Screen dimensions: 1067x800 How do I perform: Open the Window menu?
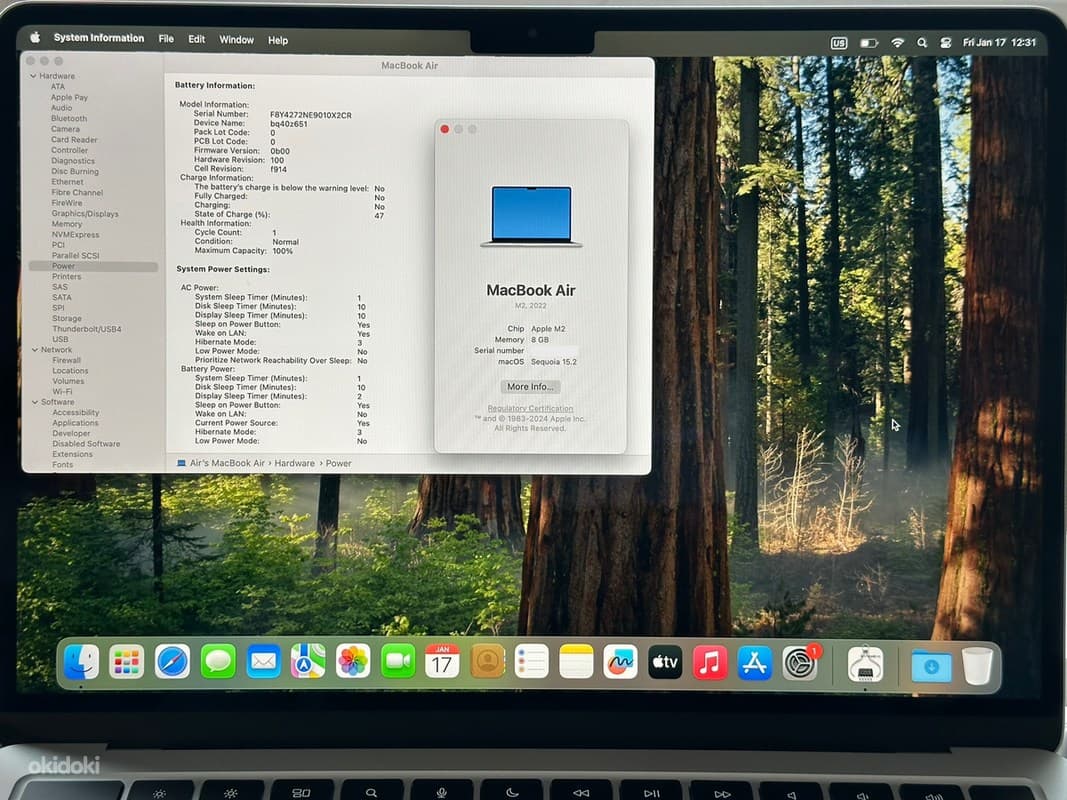[x=236, y=40]
